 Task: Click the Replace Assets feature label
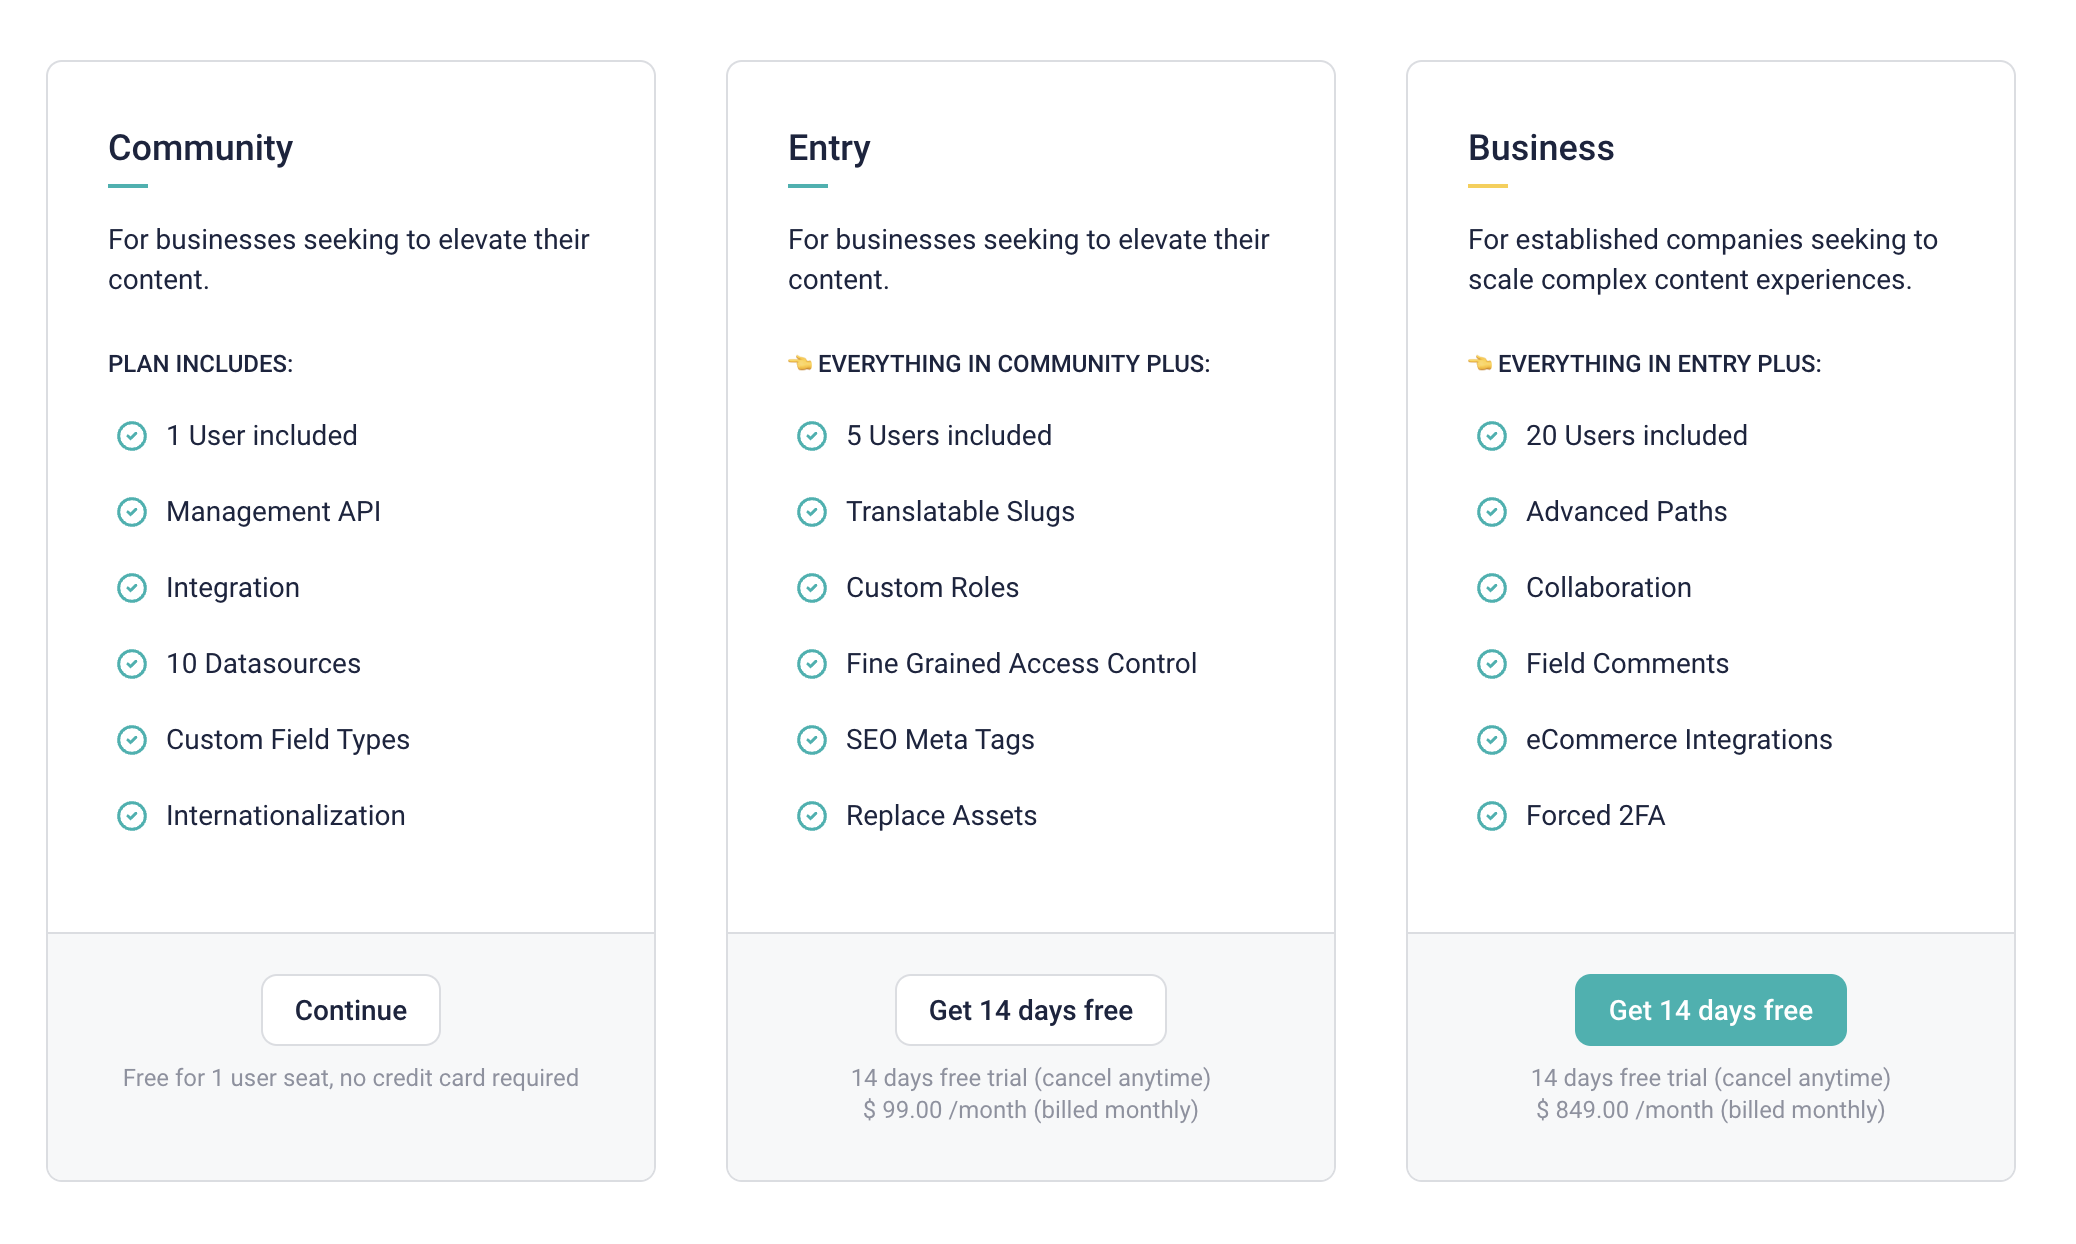[941, 816]
